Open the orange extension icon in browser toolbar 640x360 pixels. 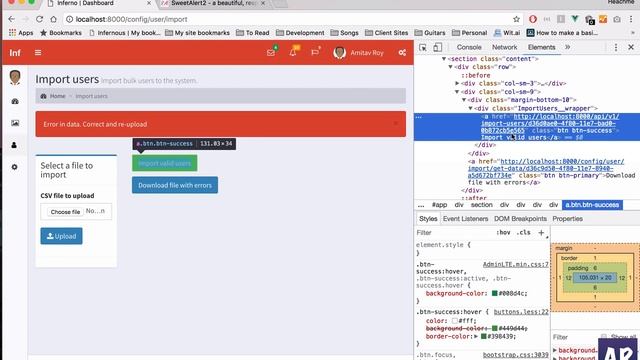603,19
